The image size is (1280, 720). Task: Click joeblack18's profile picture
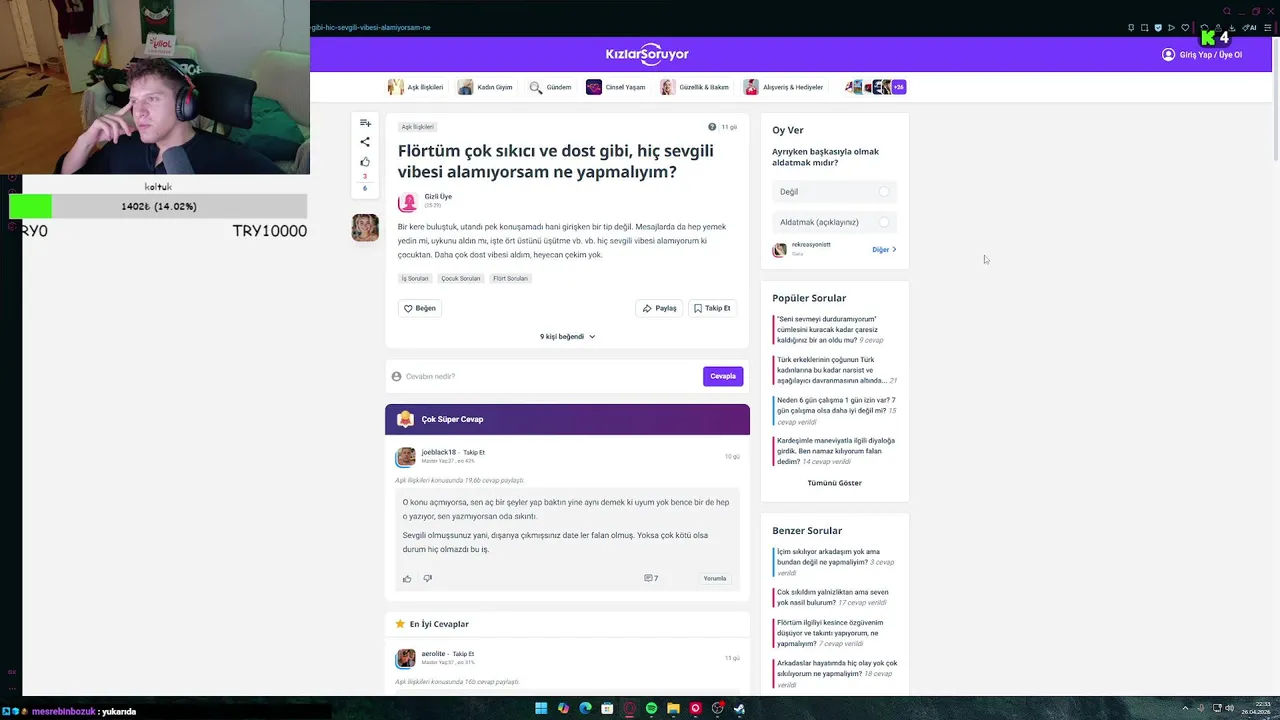405,457
